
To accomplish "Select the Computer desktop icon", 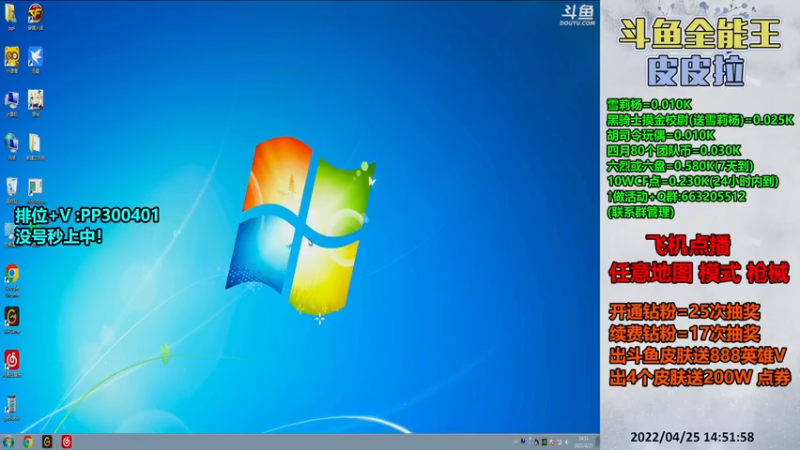I will pos(12,104).
